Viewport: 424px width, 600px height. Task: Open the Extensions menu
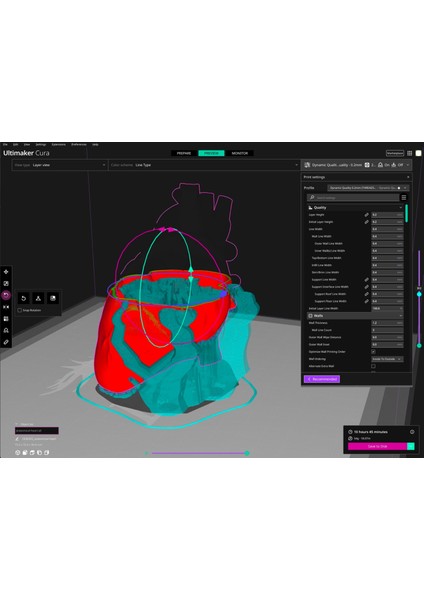[59, 145]
